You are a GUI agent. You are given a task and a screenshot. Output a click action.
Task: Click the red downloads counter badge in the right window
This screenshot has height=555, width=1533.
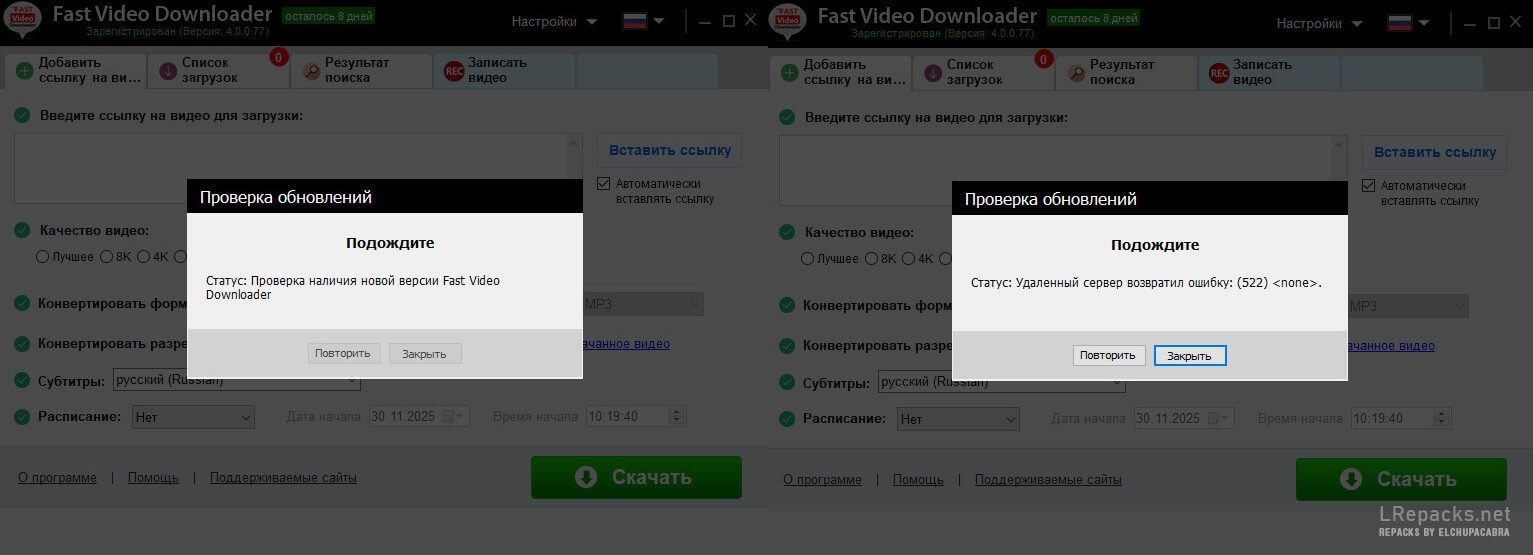(x=1044, y=59)
